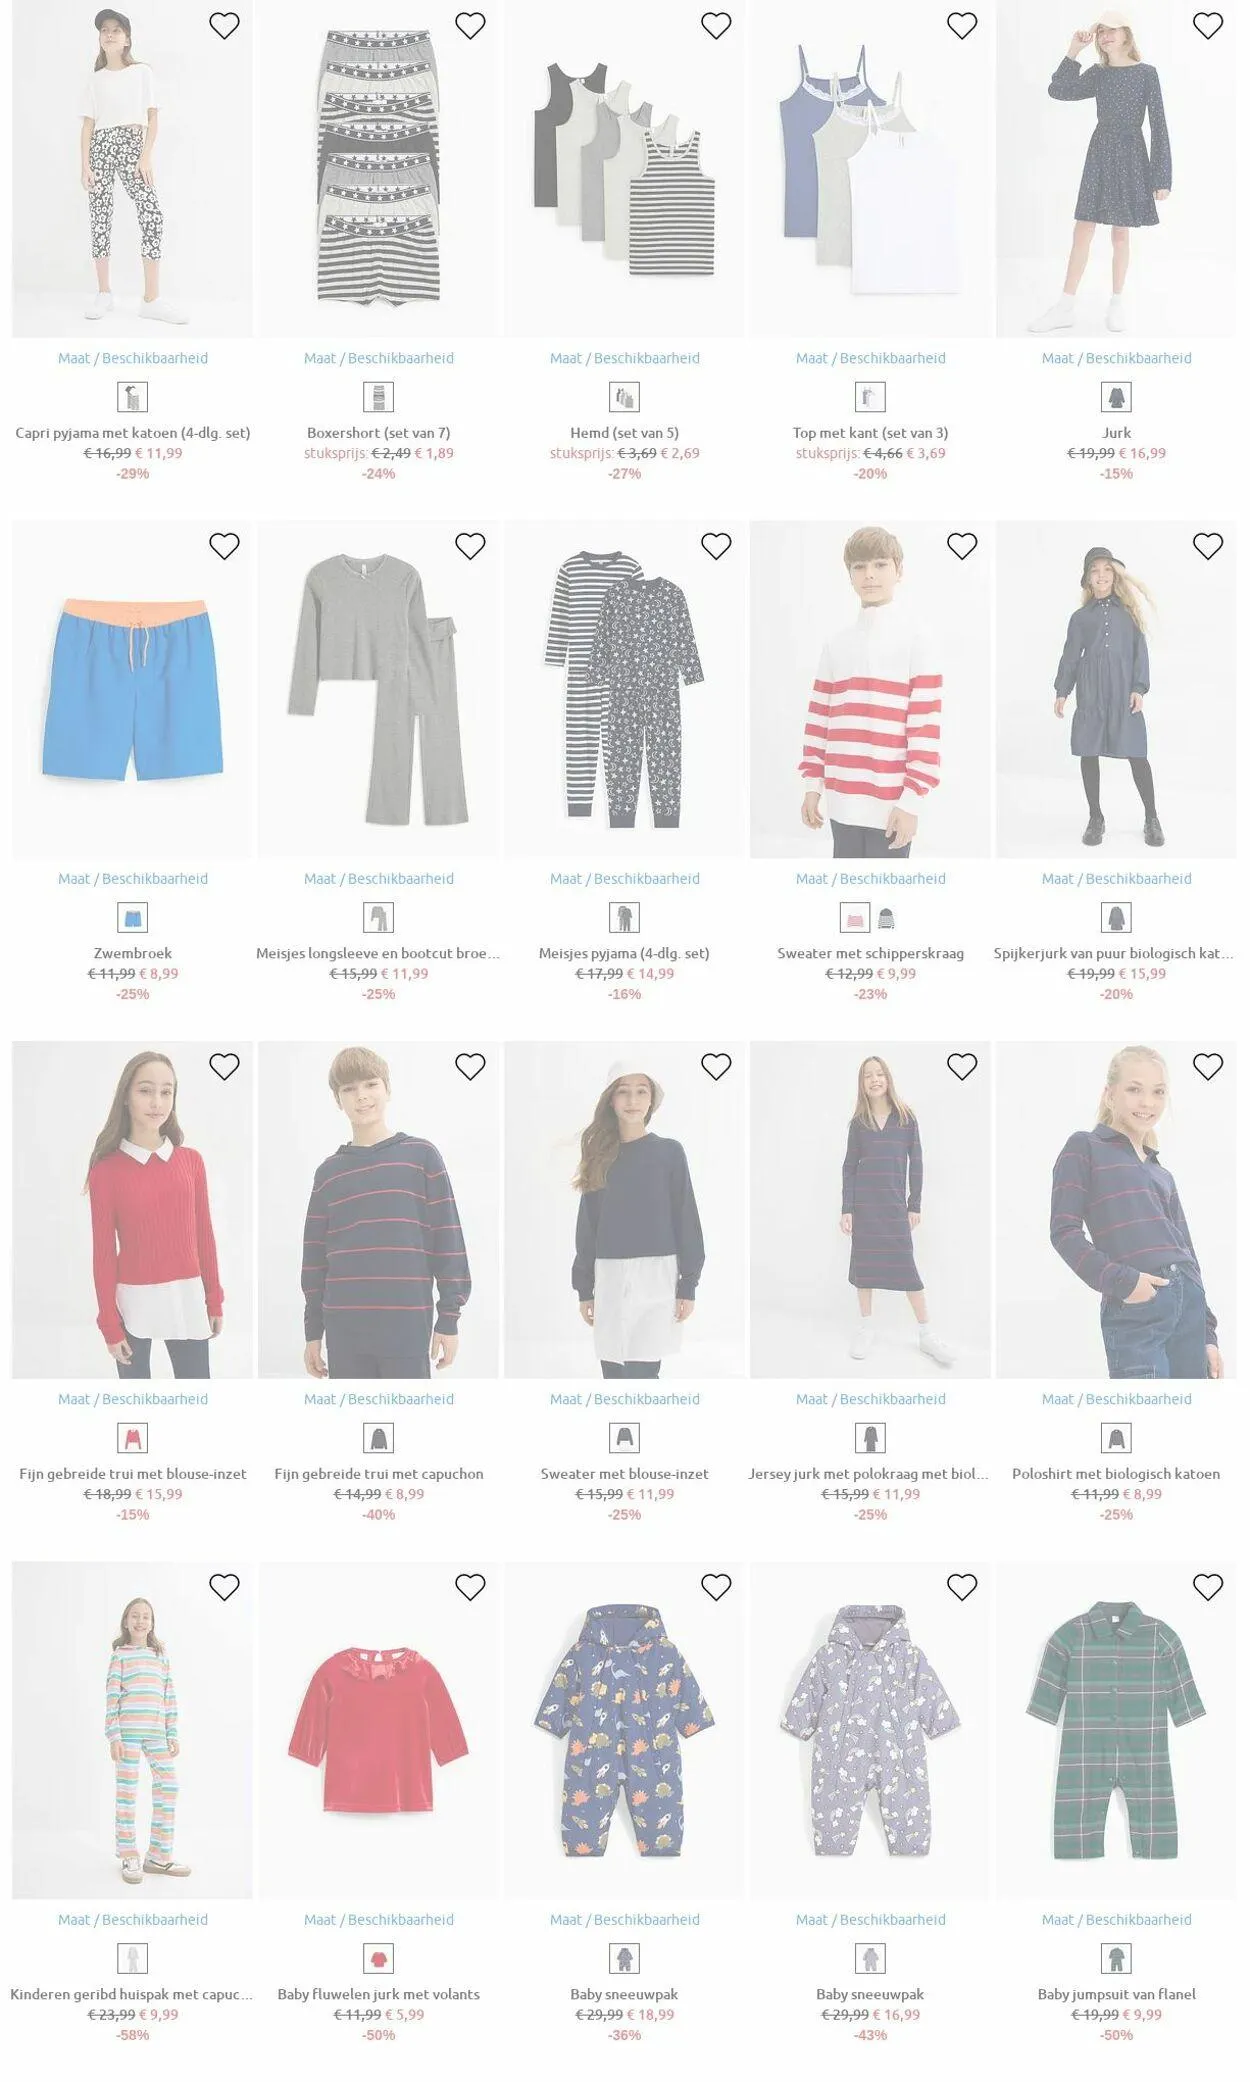Heart the Baby jumpsuit van flanel

pos(1208,1587)
